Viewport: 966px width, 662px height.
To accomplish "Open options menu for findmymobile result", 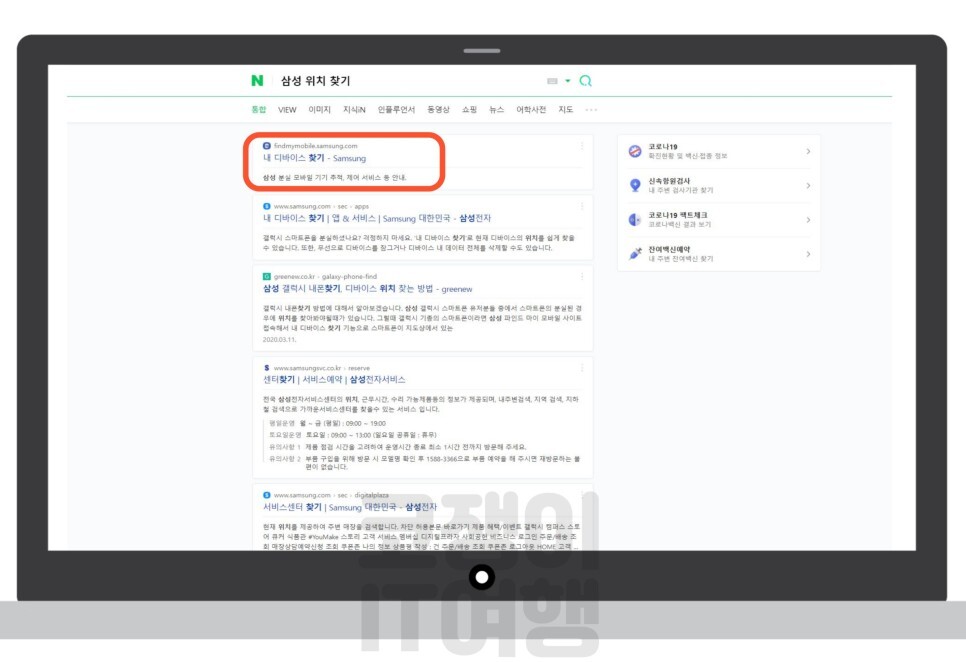I will pos(582,146).
